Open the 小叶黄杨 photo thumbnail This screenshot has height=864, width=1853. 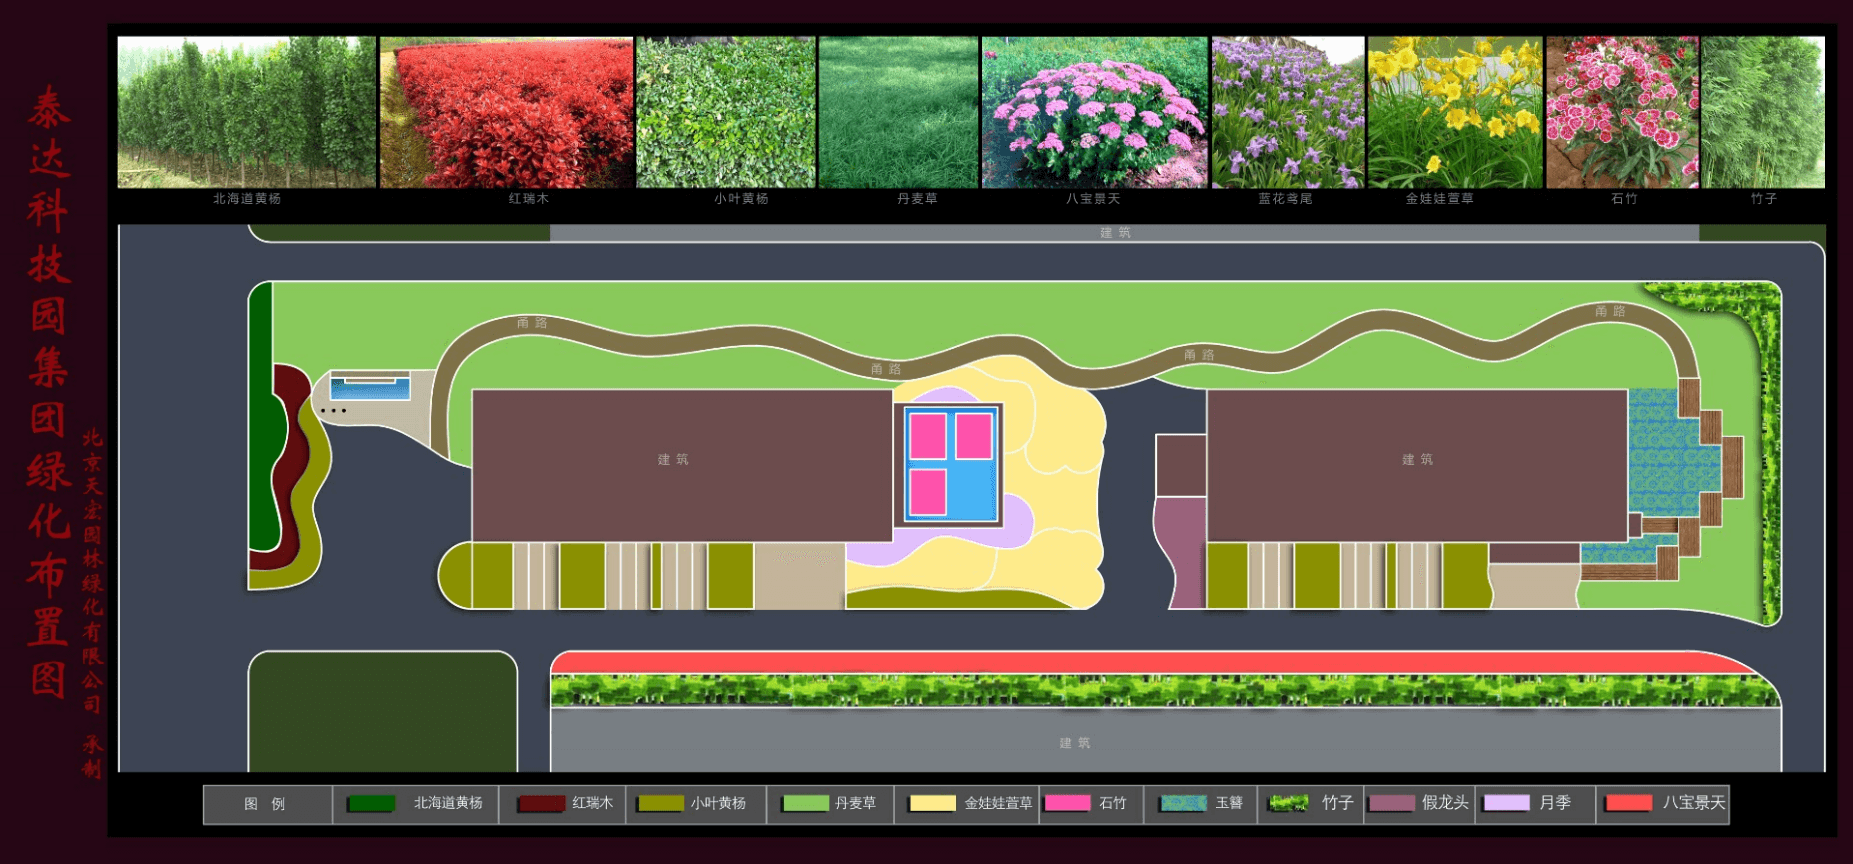pos(726,112)
